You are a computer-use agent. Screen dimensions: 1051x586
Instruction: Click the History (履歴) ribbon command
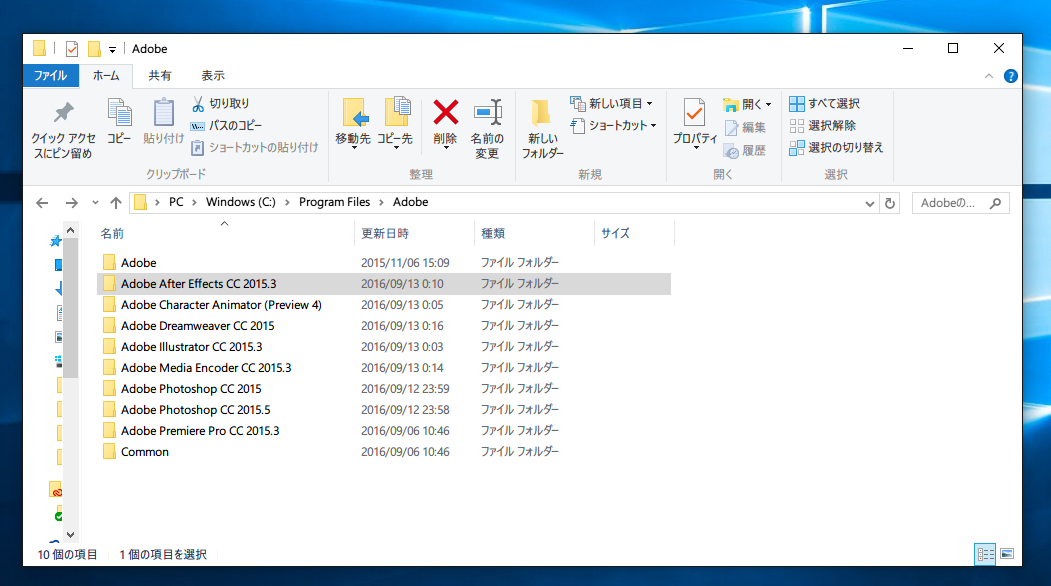coord(745,151)
